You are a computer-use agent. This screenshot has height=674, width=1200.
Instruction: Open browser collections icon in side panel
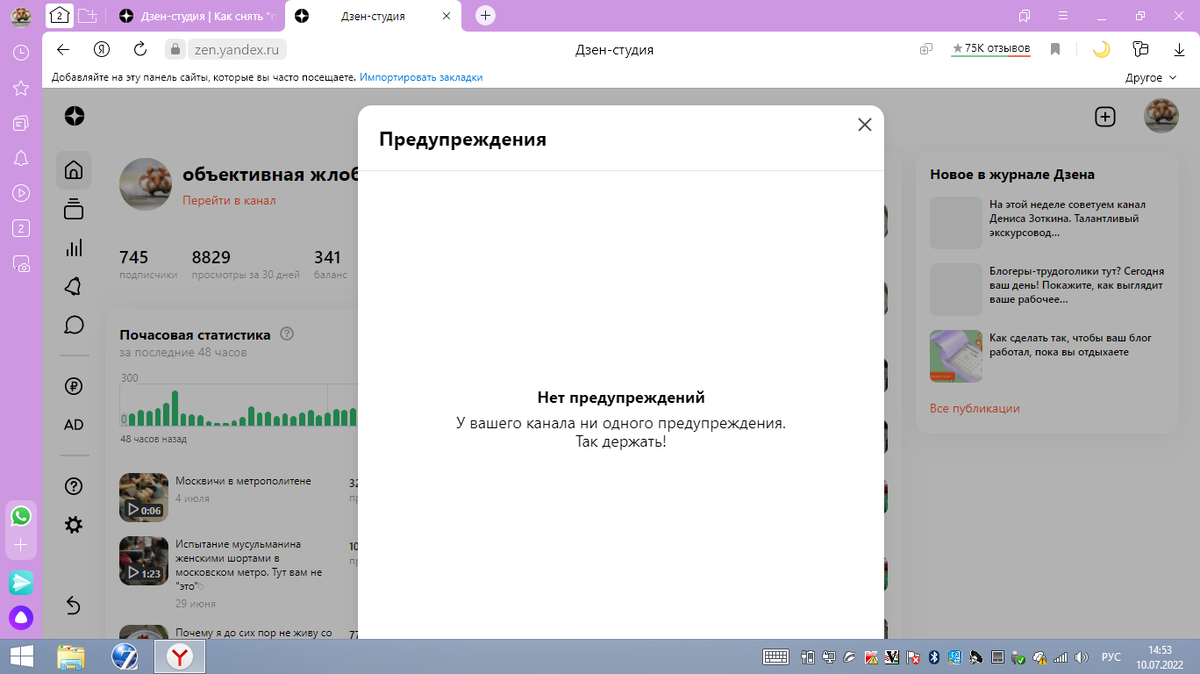20,123
